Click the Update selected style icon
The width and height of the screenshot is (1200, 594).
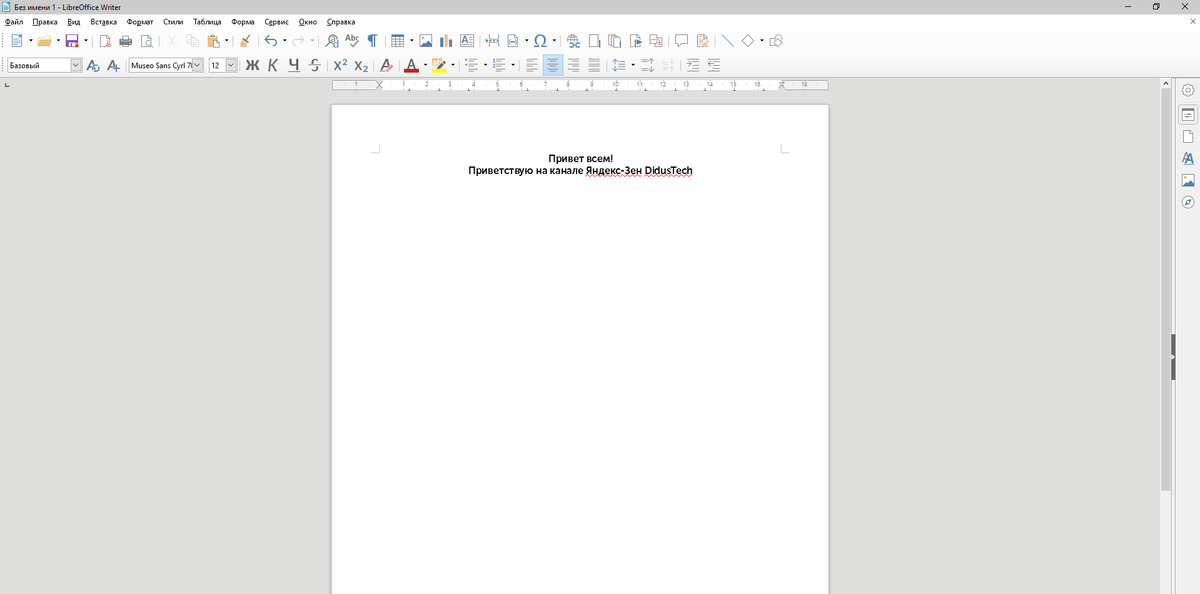93,65
